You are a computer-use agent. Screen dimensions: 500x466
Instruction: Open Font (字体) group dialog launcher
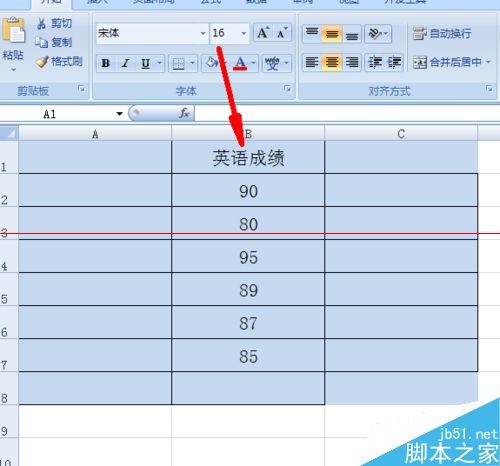287,89
